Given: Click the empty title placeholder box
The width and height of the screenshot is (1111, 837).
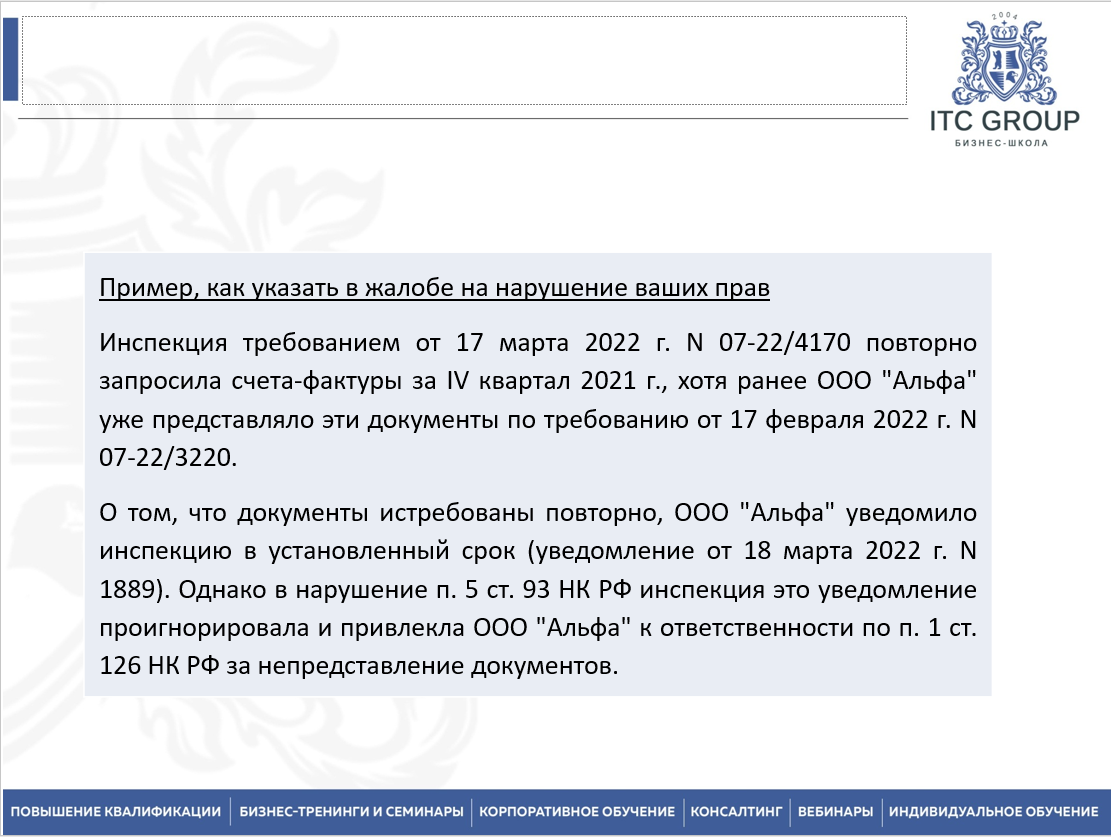Looking at the screenshot, I should click(464, 60).
